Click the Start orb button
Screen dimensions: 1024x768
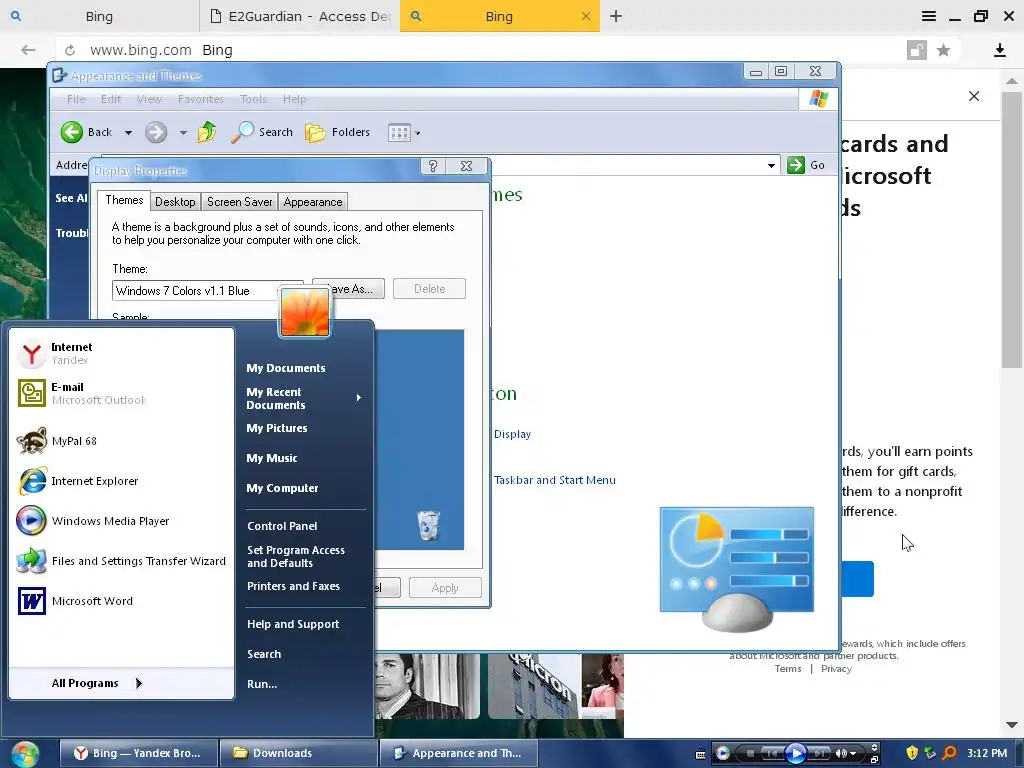(x=25, y=754)
